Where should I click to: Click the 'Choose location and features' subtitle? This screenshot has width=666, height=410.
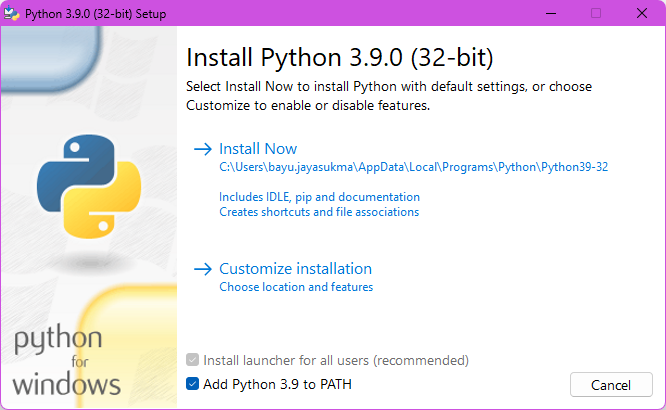tap(296, 287)
